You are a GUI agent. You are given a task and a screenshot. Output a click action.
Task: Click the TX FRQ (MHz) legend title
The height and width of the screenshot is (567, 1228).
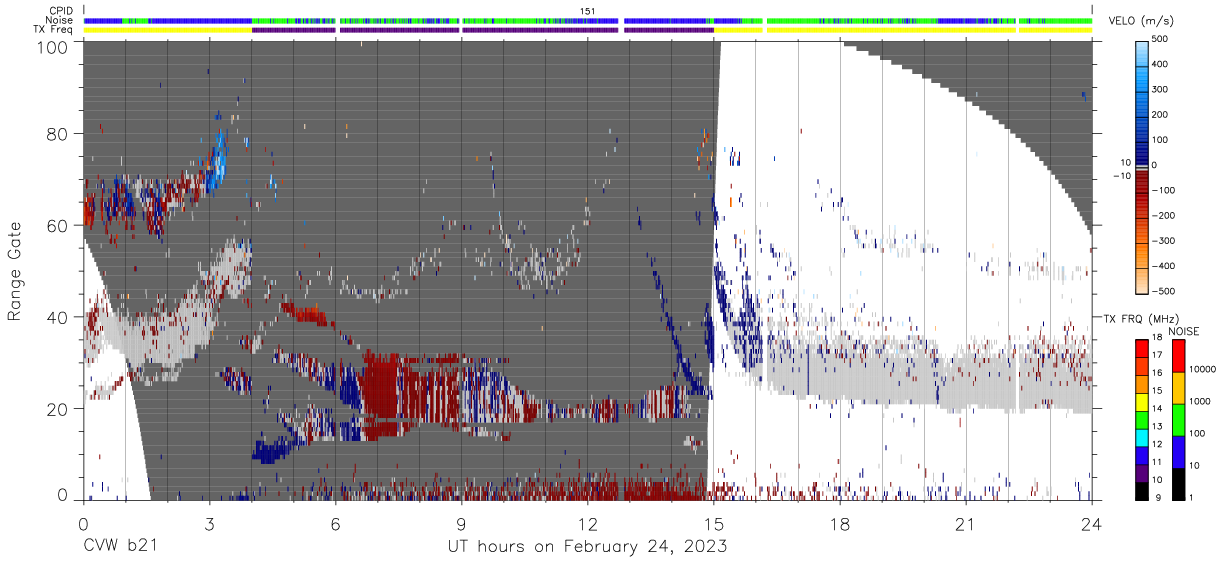coord(1140,318)
